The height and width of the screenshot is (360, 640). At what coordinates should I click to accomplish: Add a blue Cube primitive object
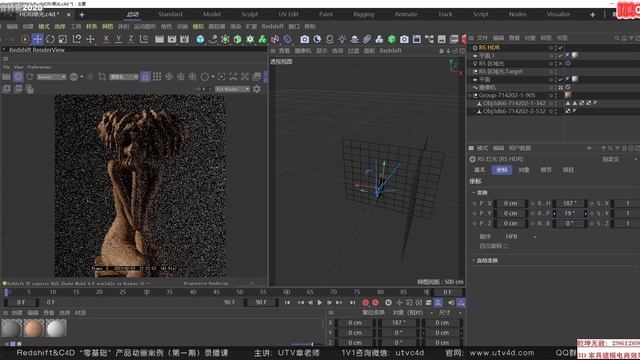click(x=200, y=39)
